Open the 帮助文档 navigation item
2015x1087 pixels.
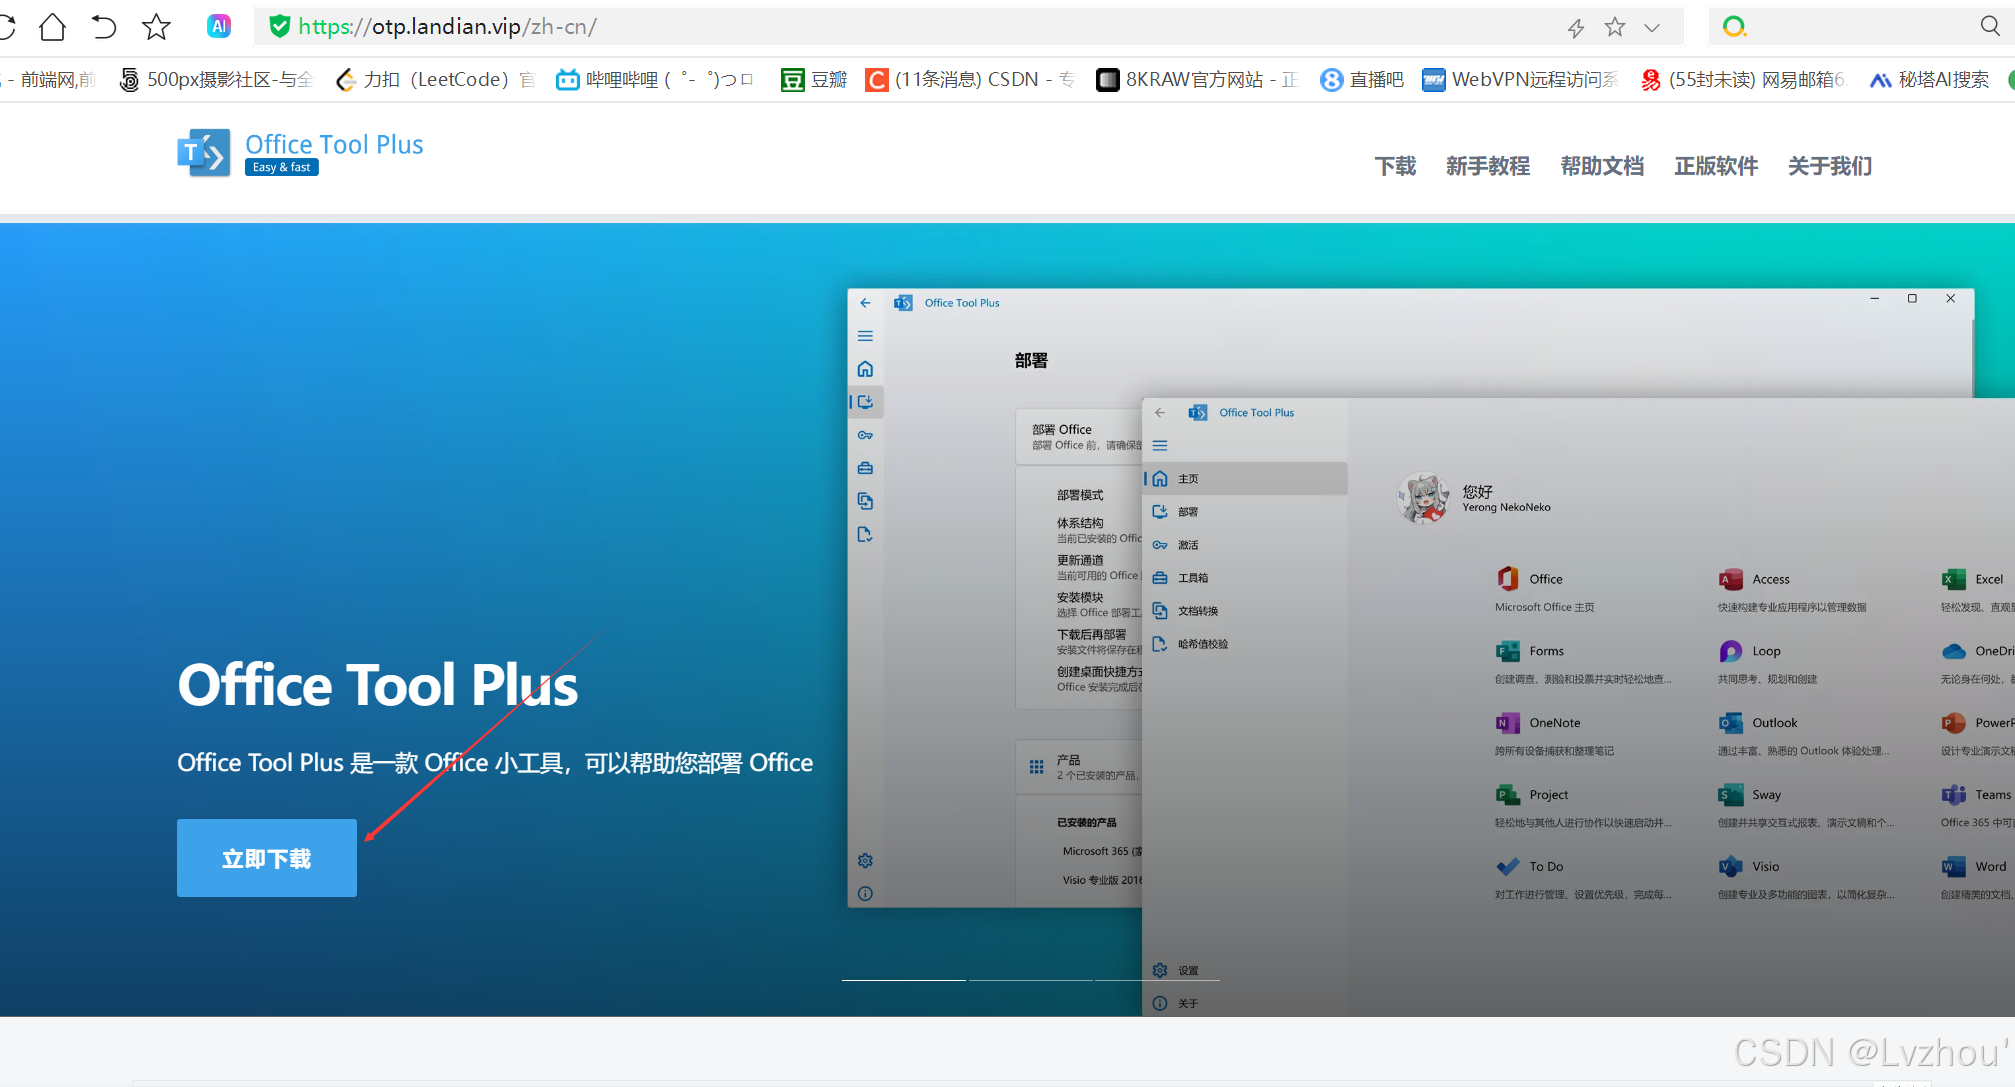click(1602, 166)
